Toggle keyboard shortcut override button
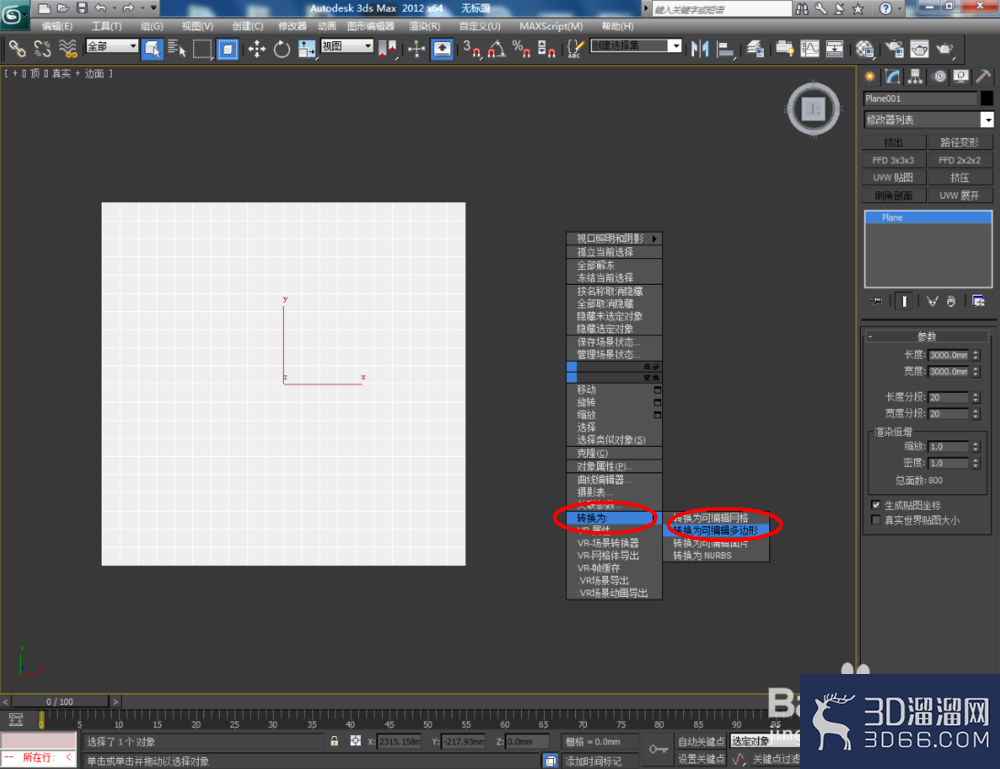The image size is (1000, 769). coord(442,48)
